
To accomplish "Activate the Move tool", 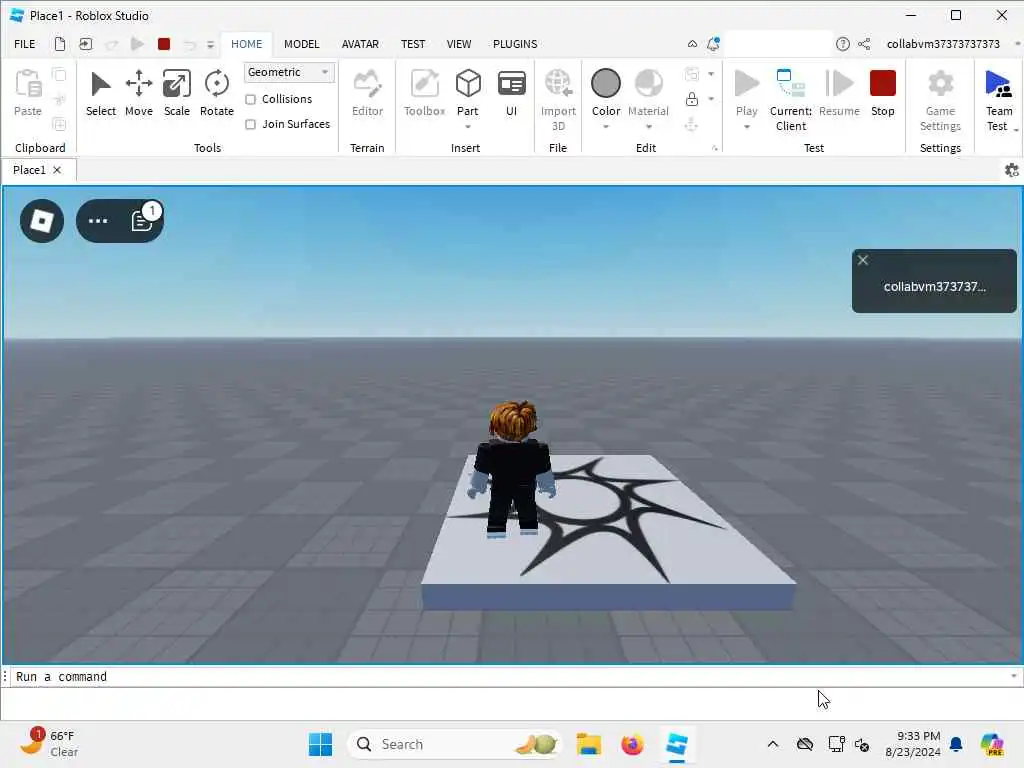I will (138, 93).
